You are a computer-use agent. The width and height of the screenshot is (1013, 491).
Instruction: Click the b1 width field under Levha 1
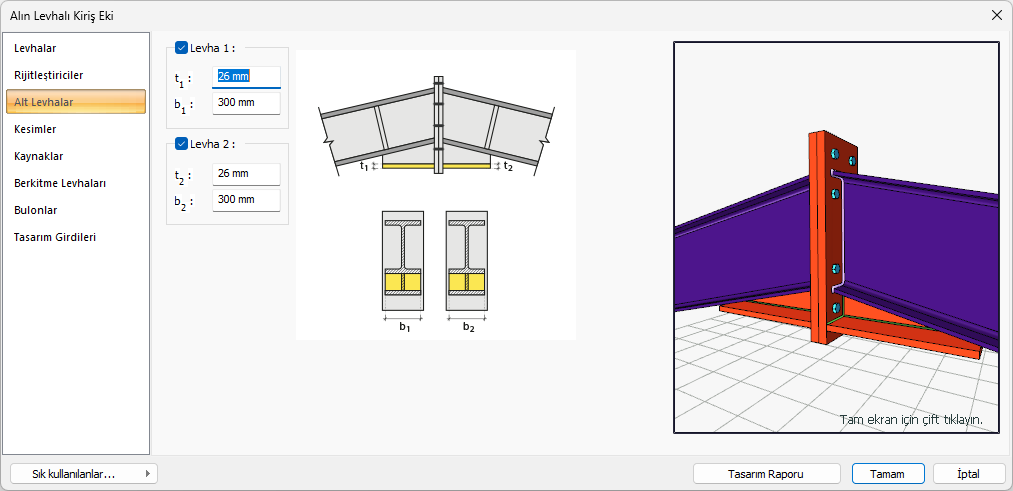pos(246,103)
